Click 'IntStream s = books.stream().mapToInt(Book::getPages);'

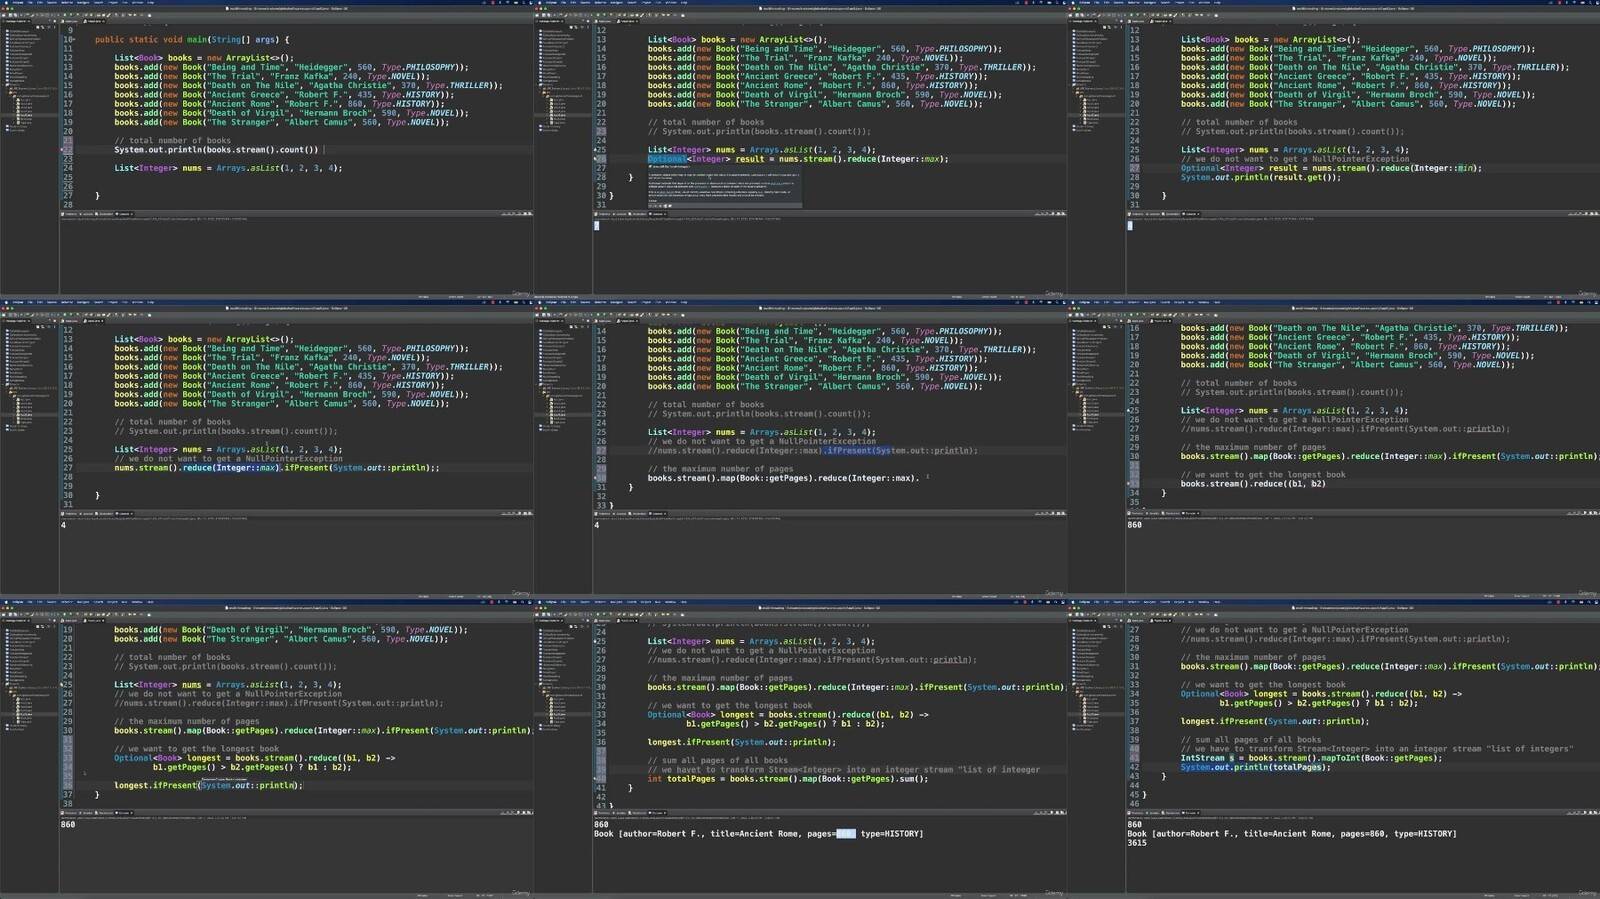1311,758
